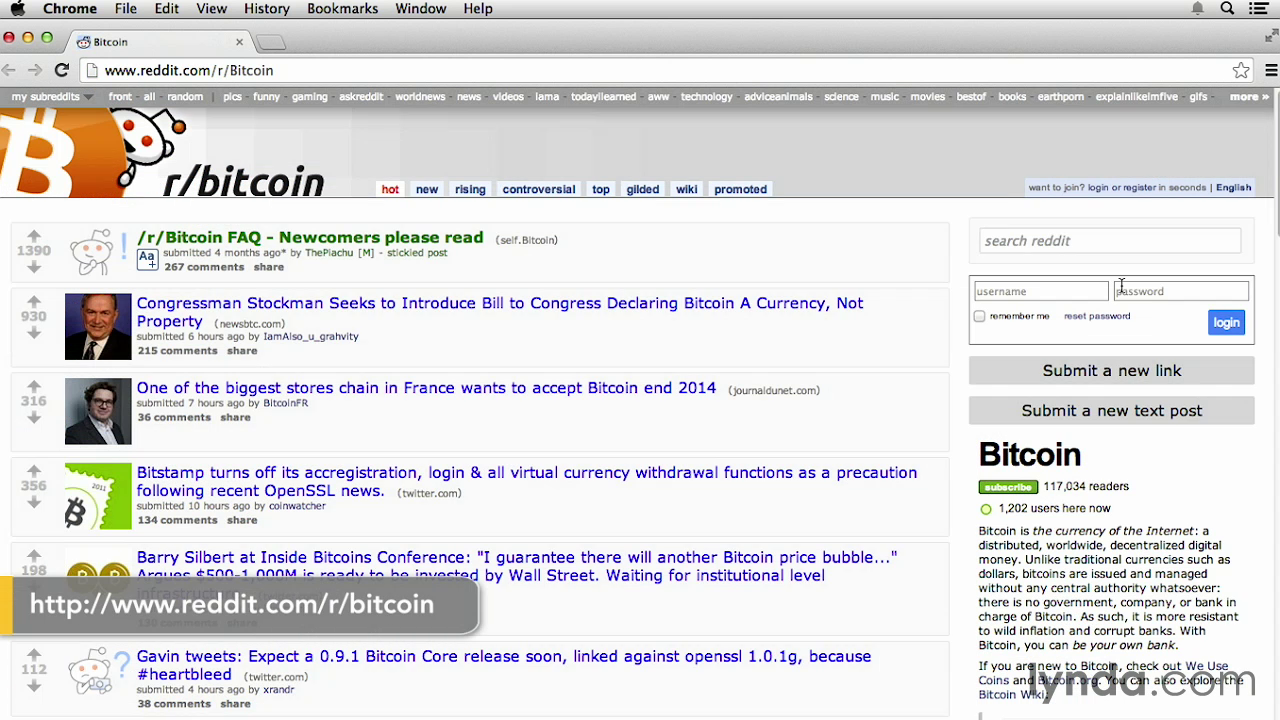Viewport: 1280px width, 720px height.
Task: Upvote the Barry Silbert conference post
Action: tap(34, 555)
